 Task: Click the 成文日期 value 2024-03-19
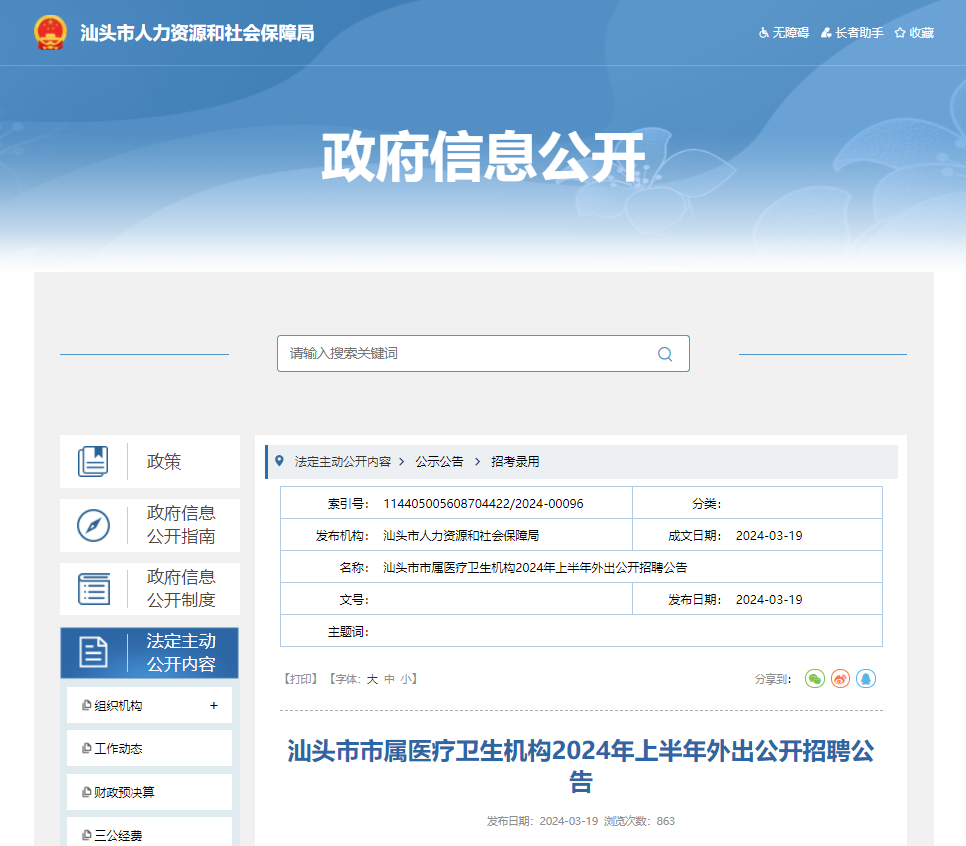coord(769,535)
